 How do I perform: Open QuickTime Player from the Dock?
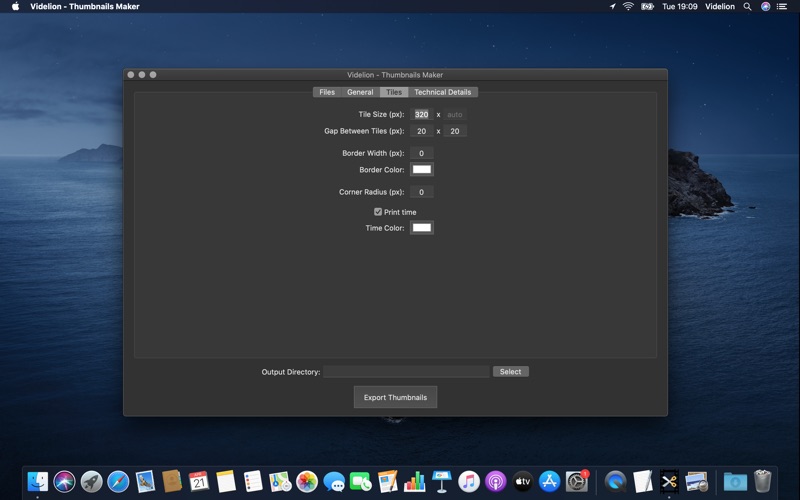(x=616, y=481)
